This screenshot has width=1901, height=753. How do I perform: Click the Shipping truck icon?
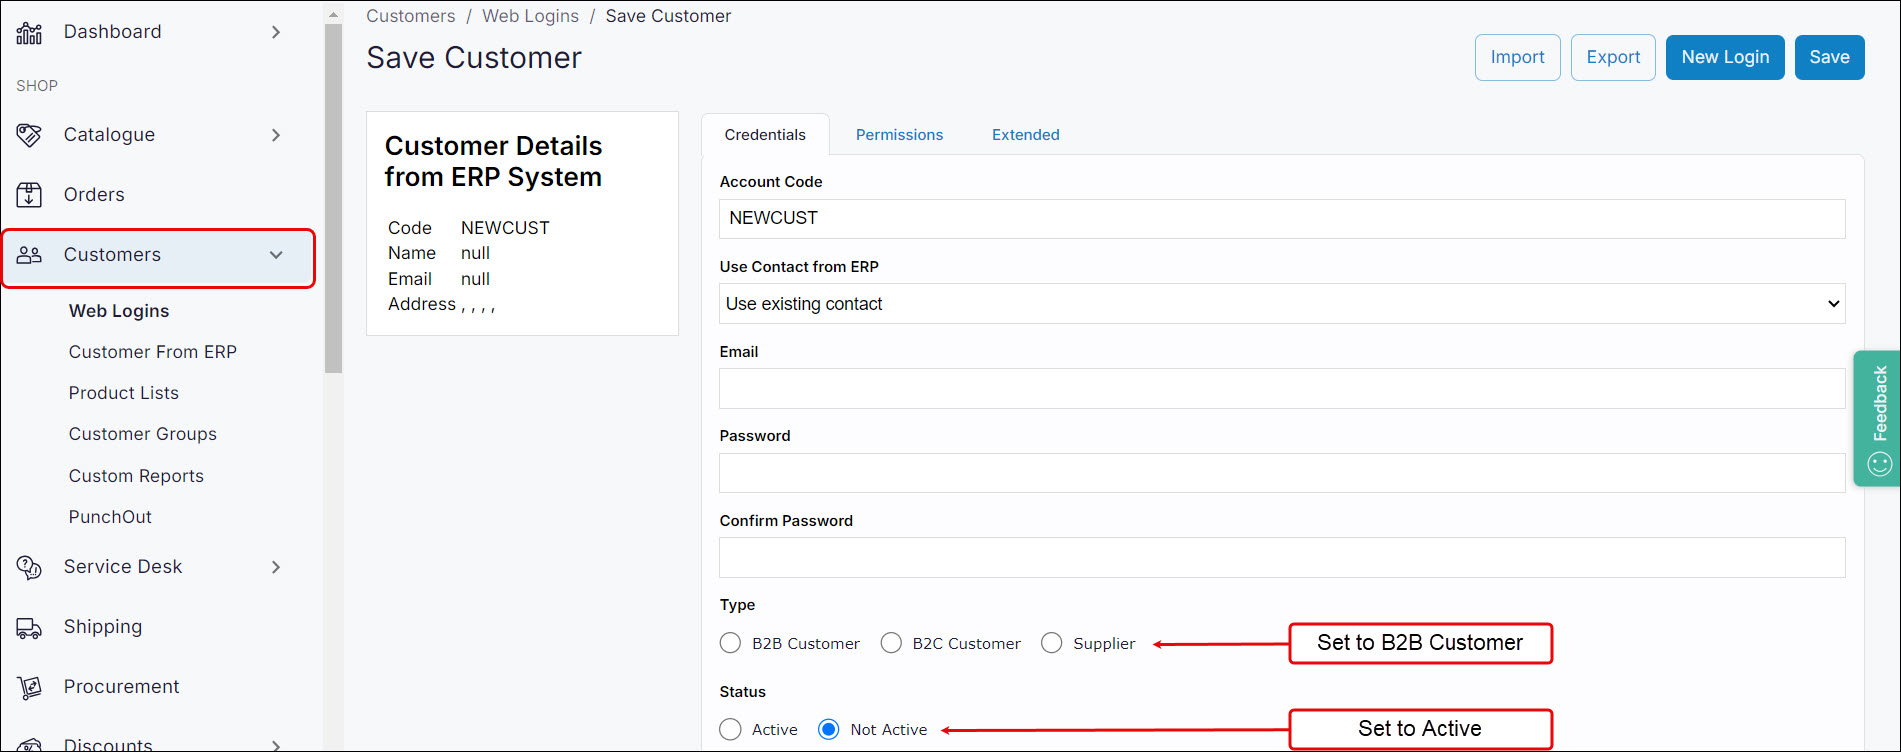coord(29,628)
